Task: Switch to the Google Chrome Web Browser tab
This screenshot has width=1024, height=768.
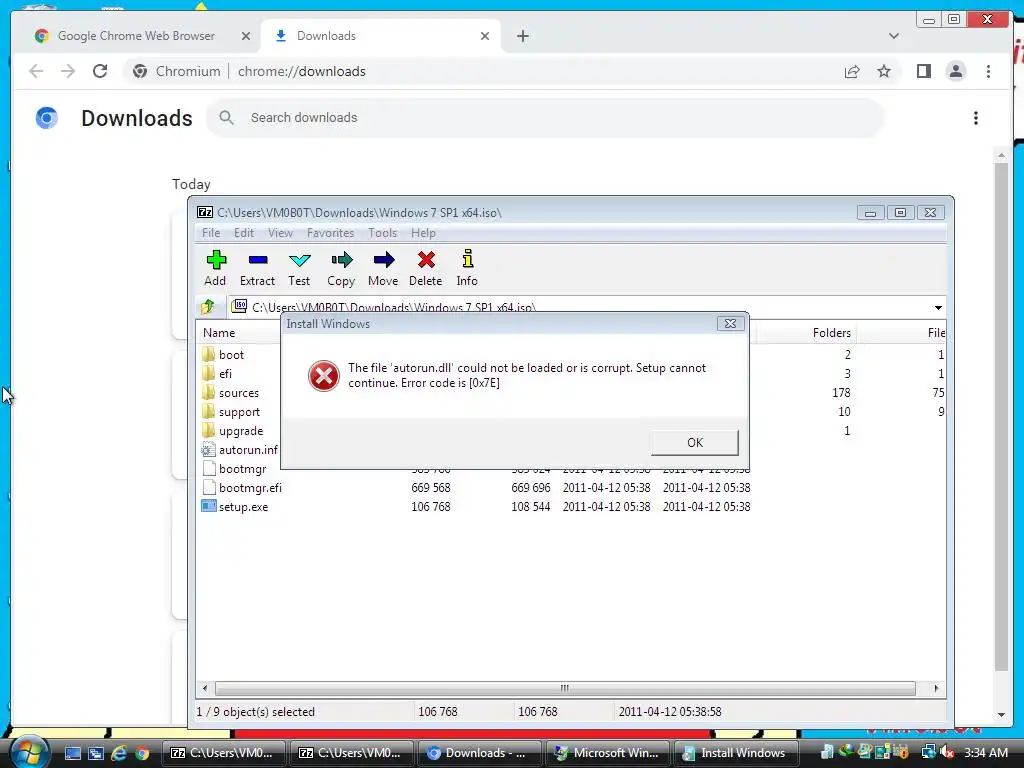Action: (x=136, y=36)
